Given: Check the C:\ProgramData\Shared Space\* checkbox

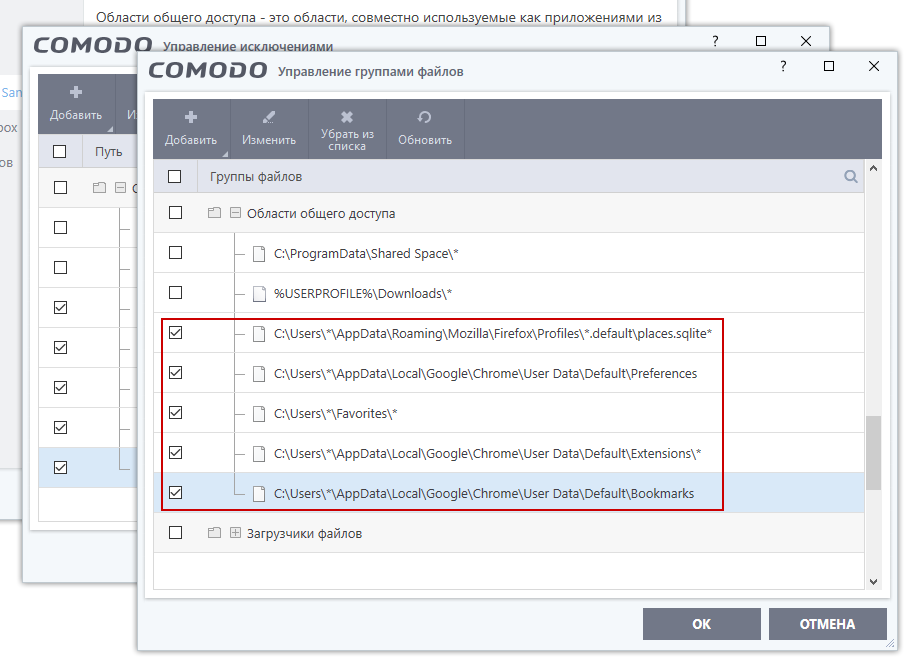Looking at the screenshot, I should [x=175, y=253].
